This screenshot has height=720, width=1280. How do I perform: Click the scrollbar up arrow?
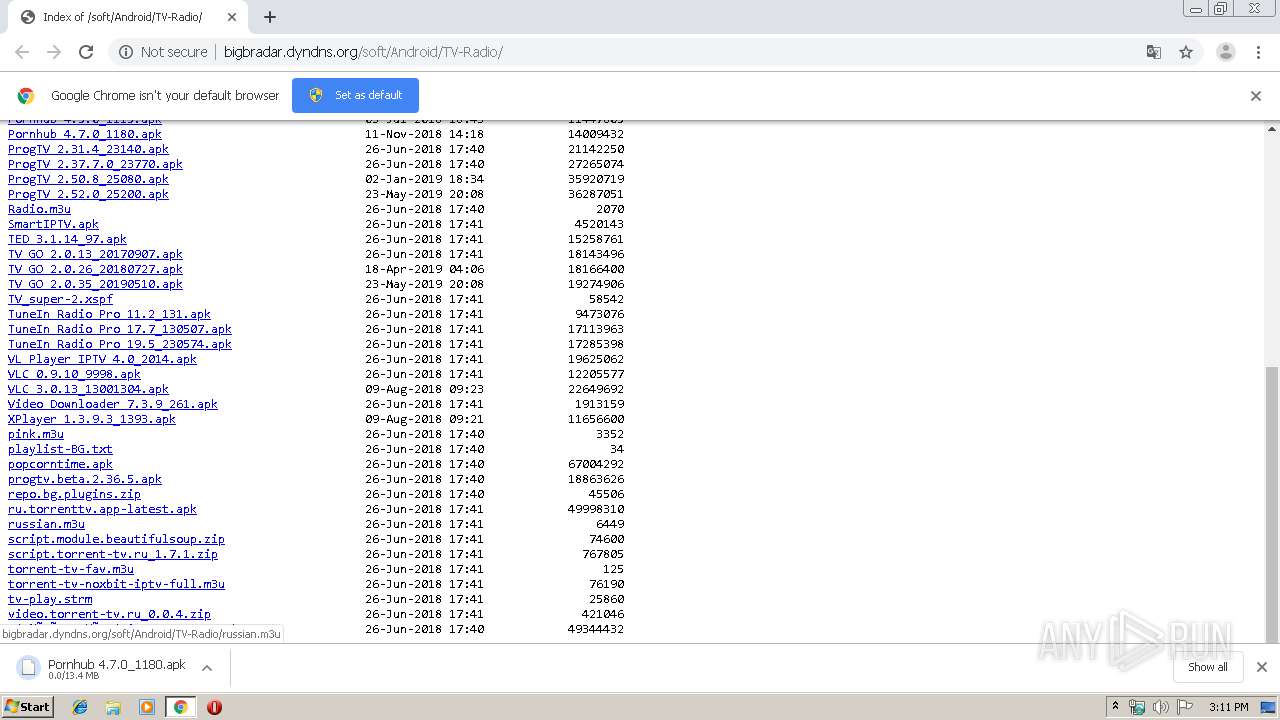click(1272, 128)
